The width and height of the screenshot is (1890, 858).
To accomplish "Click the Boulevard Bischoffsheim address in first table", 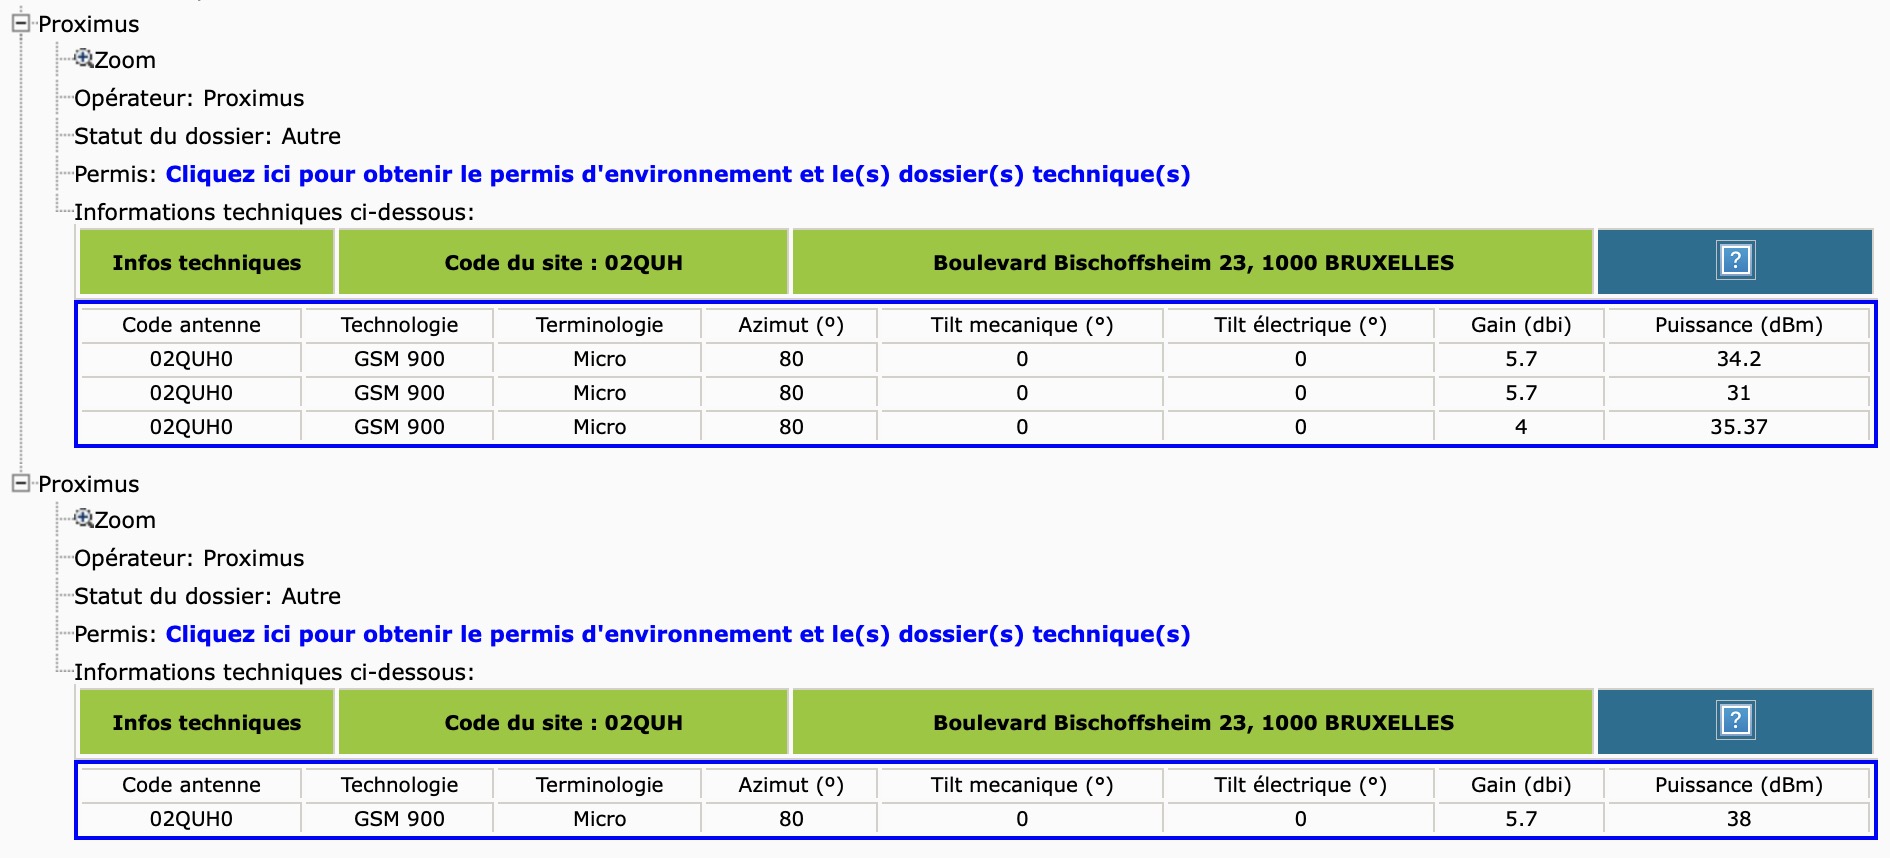I will pos(1193,262).
